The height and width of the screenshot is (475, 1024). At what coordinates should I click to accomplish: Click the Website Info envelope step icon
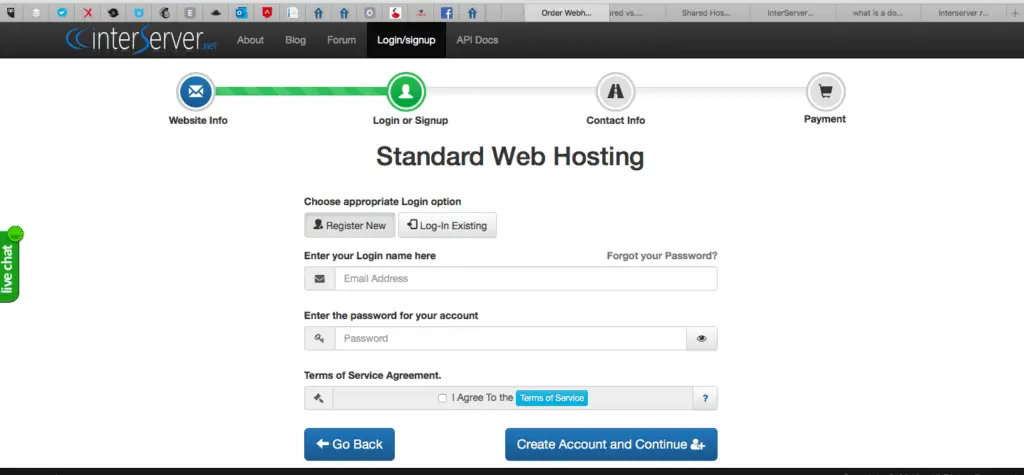coord(195,91)
